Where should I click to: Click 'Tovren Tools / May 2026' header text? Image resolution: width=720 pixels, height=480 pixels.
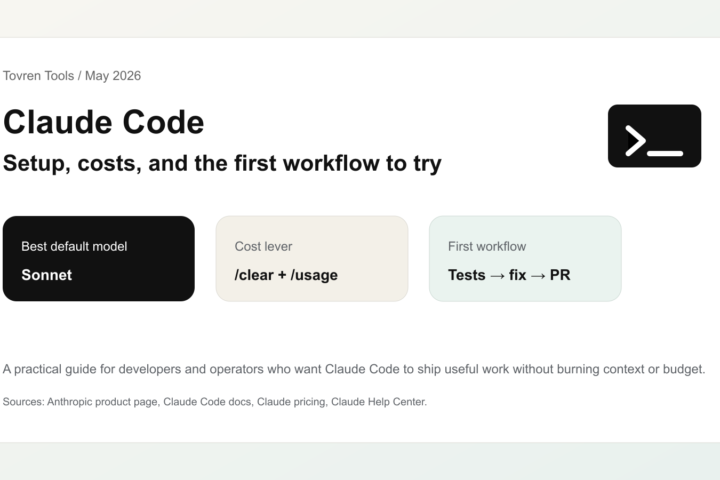point(72,76)
